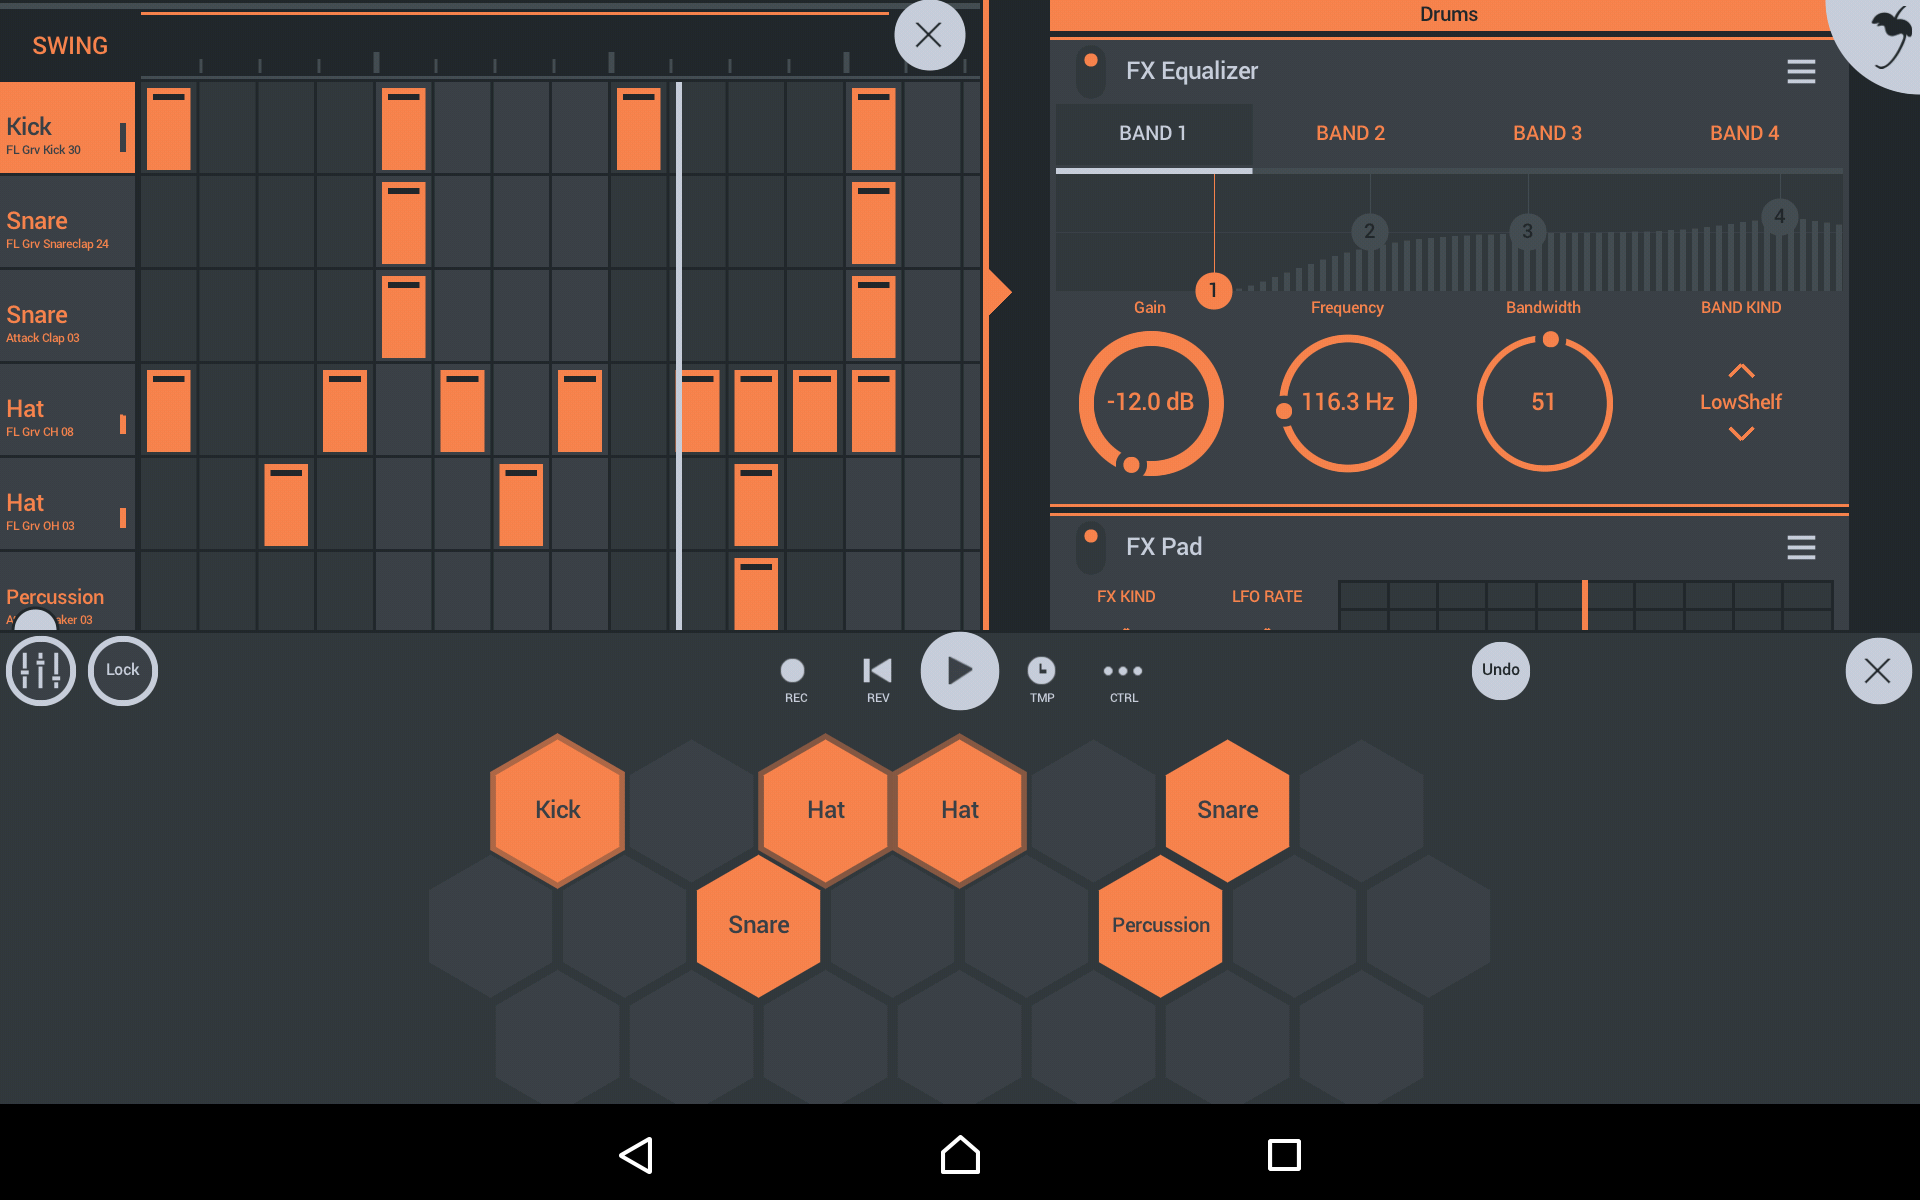Adjust the Gain knob showing -12.0 dB

(x=1150, y=402)
